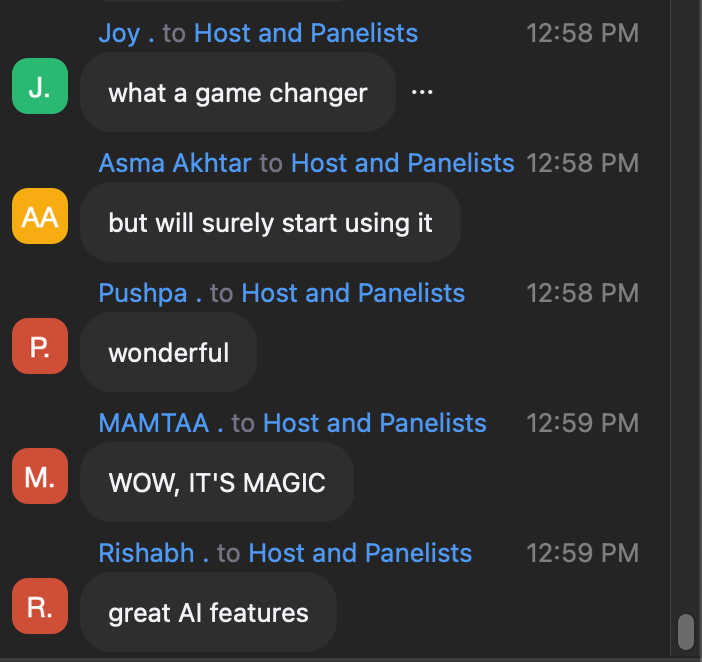Click Rishabh's red "R." avatar
702x662 pixels.
[x=39, y=607]
